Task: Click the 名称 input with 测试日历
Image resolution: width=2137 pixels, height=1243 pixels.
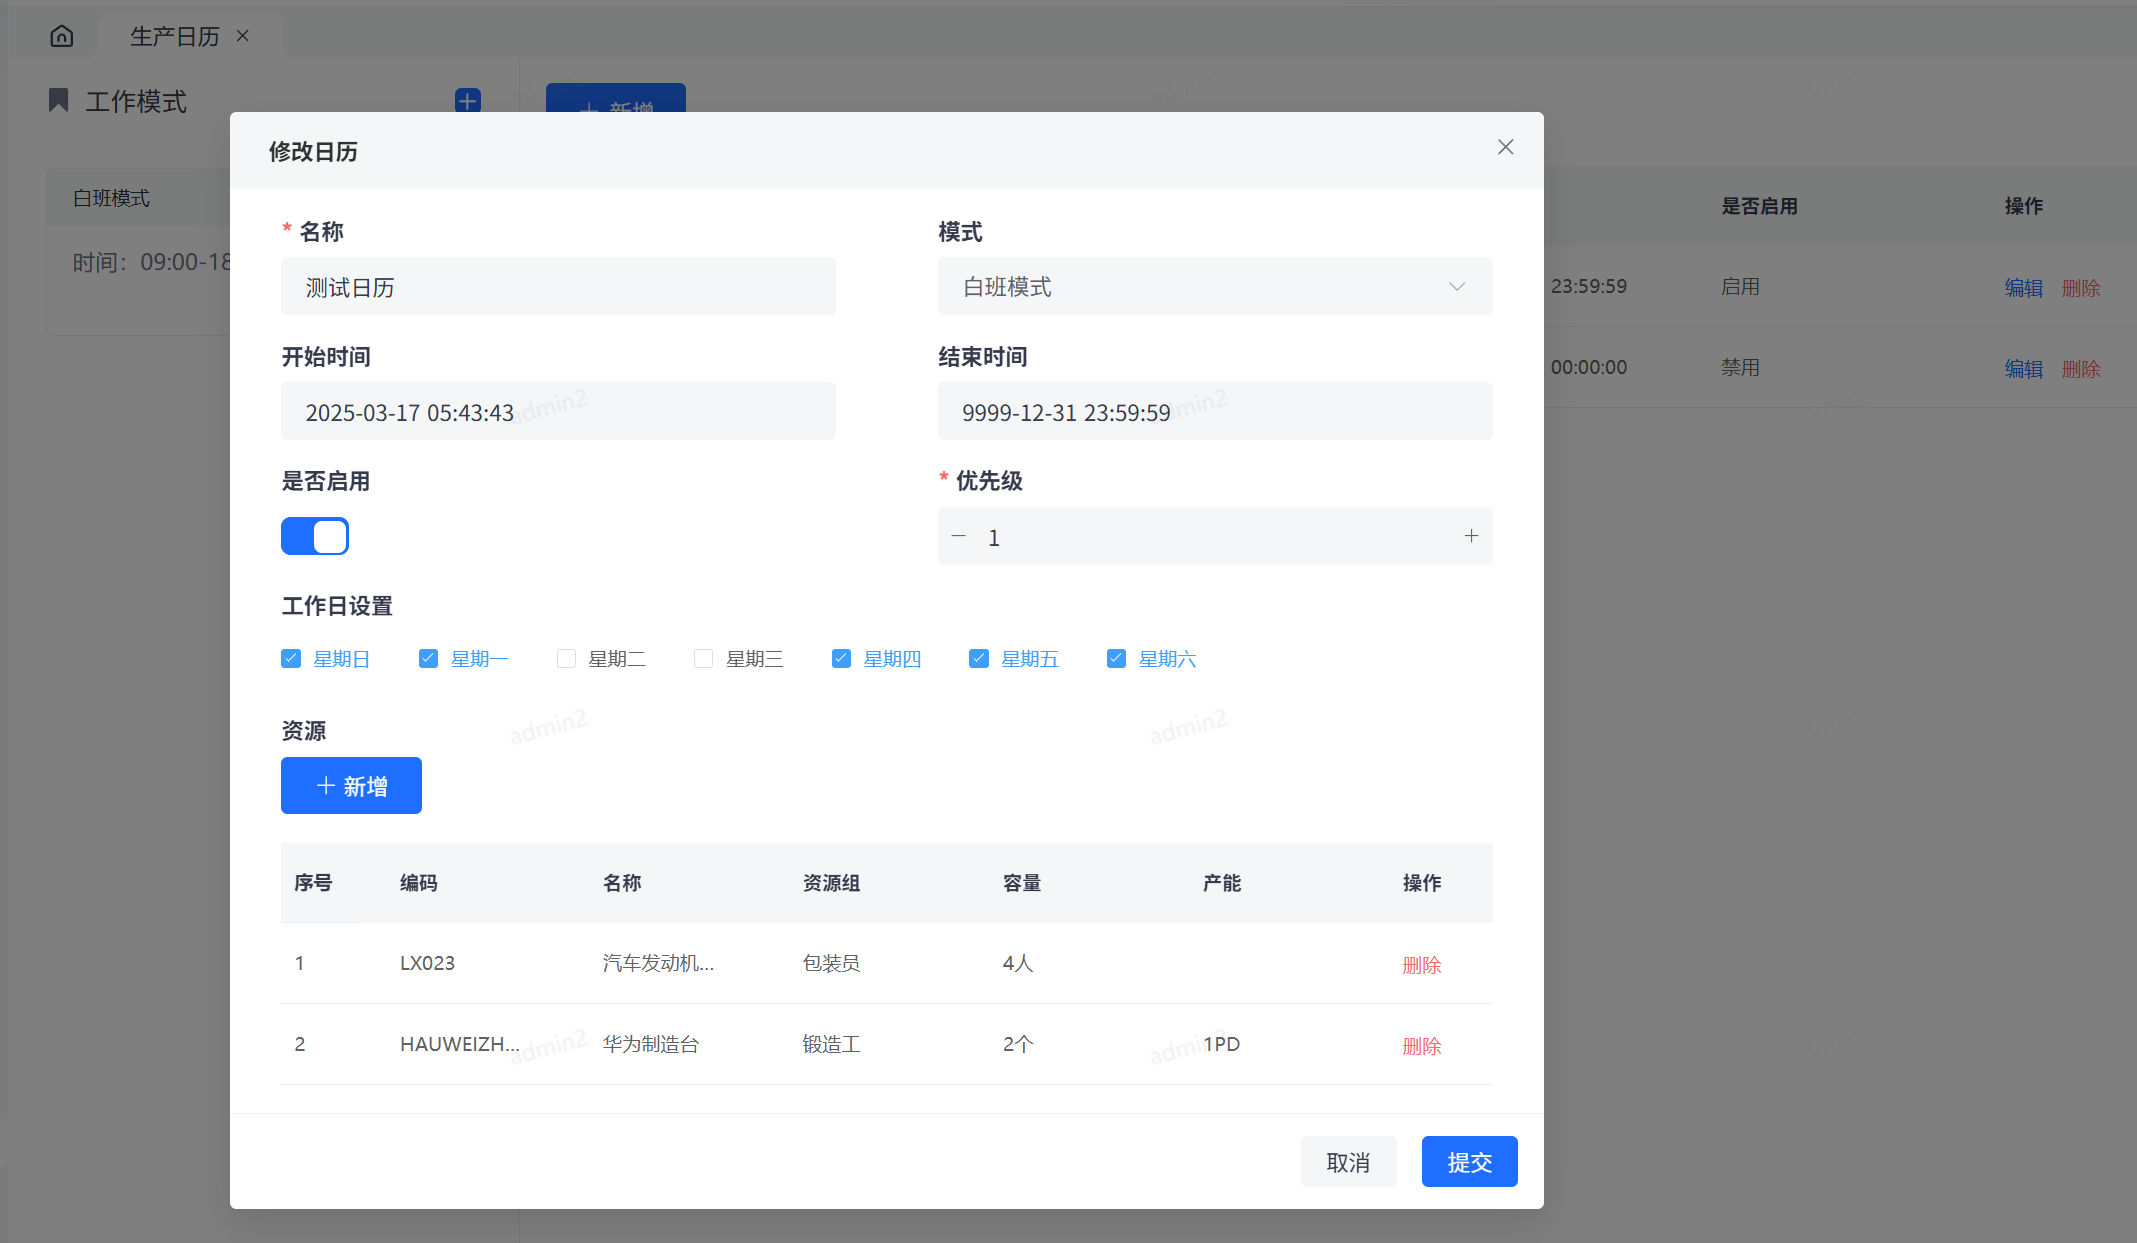Action: point(558,286)
